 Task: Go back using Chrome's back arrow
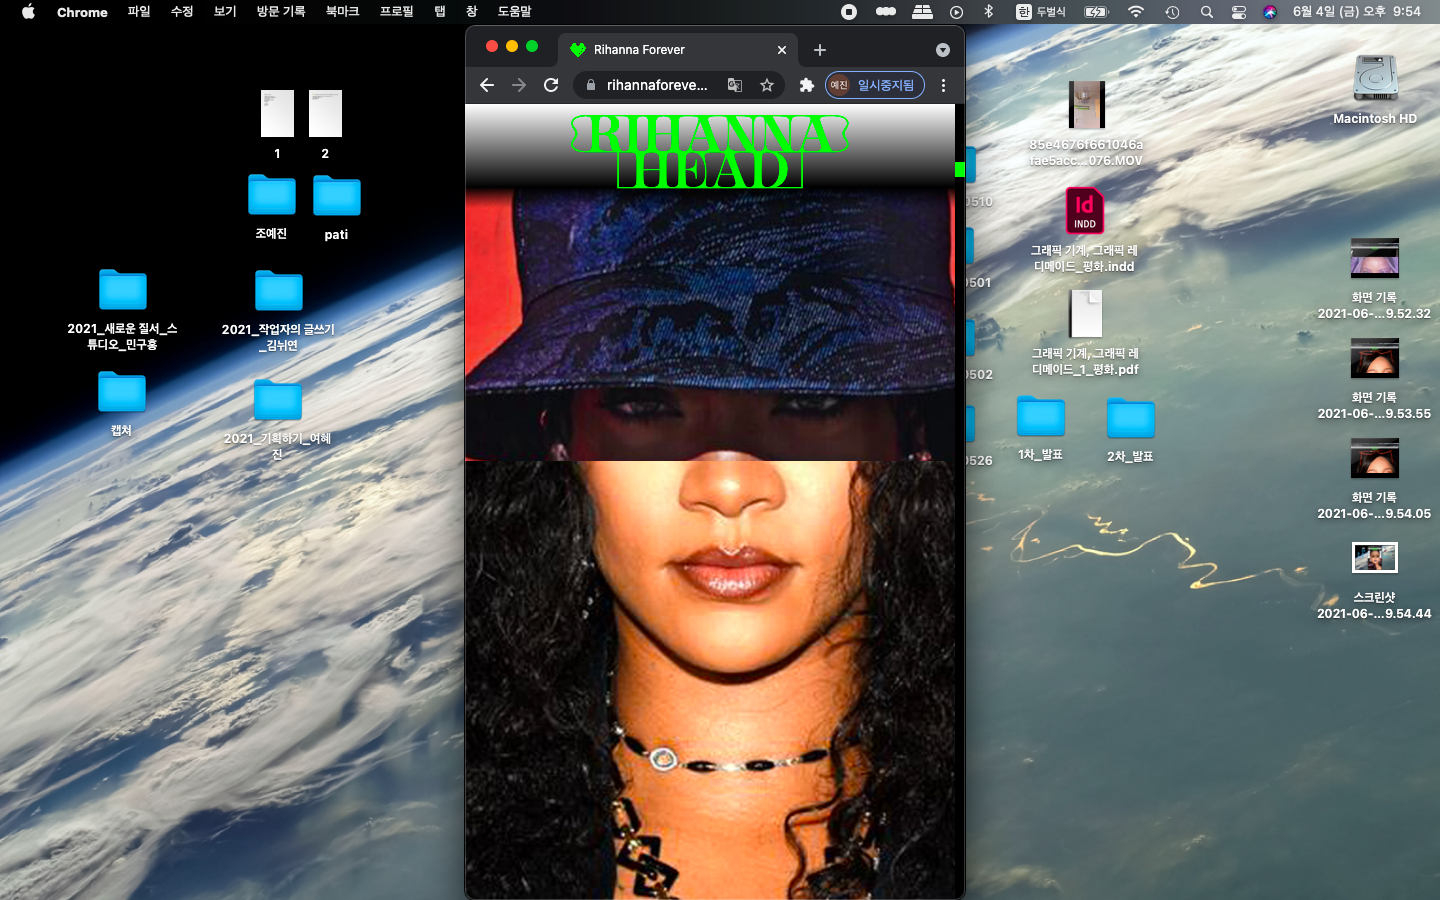click(x=487, y=85)
